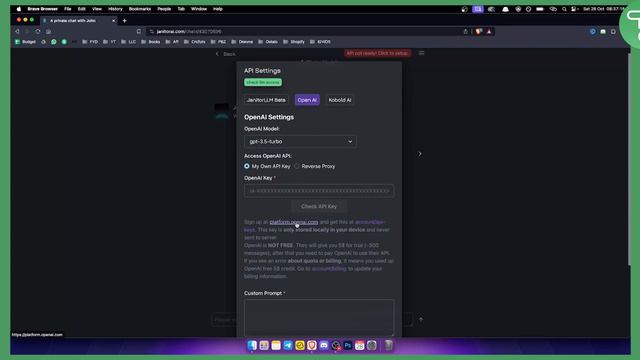The height and width of the screenshot is (360, 640).
Task: Open the LLC bookmarks folder
Action: (x=129, y=42)
